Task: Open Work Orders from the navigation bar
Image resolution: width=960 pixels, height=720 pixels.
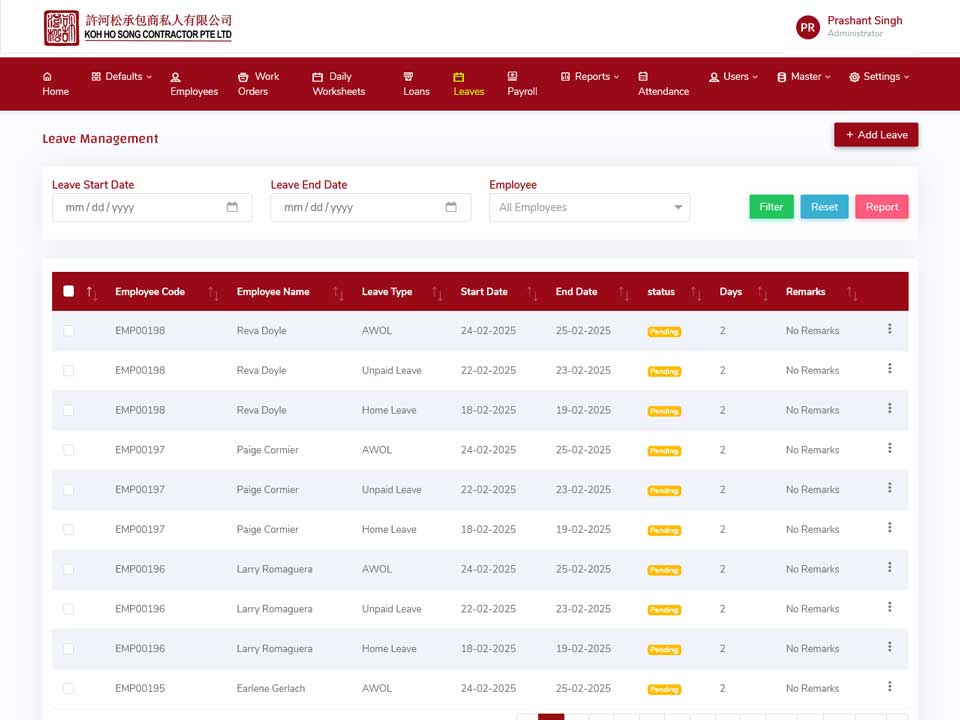Action: pyautogui.click(x=258, y=84)
